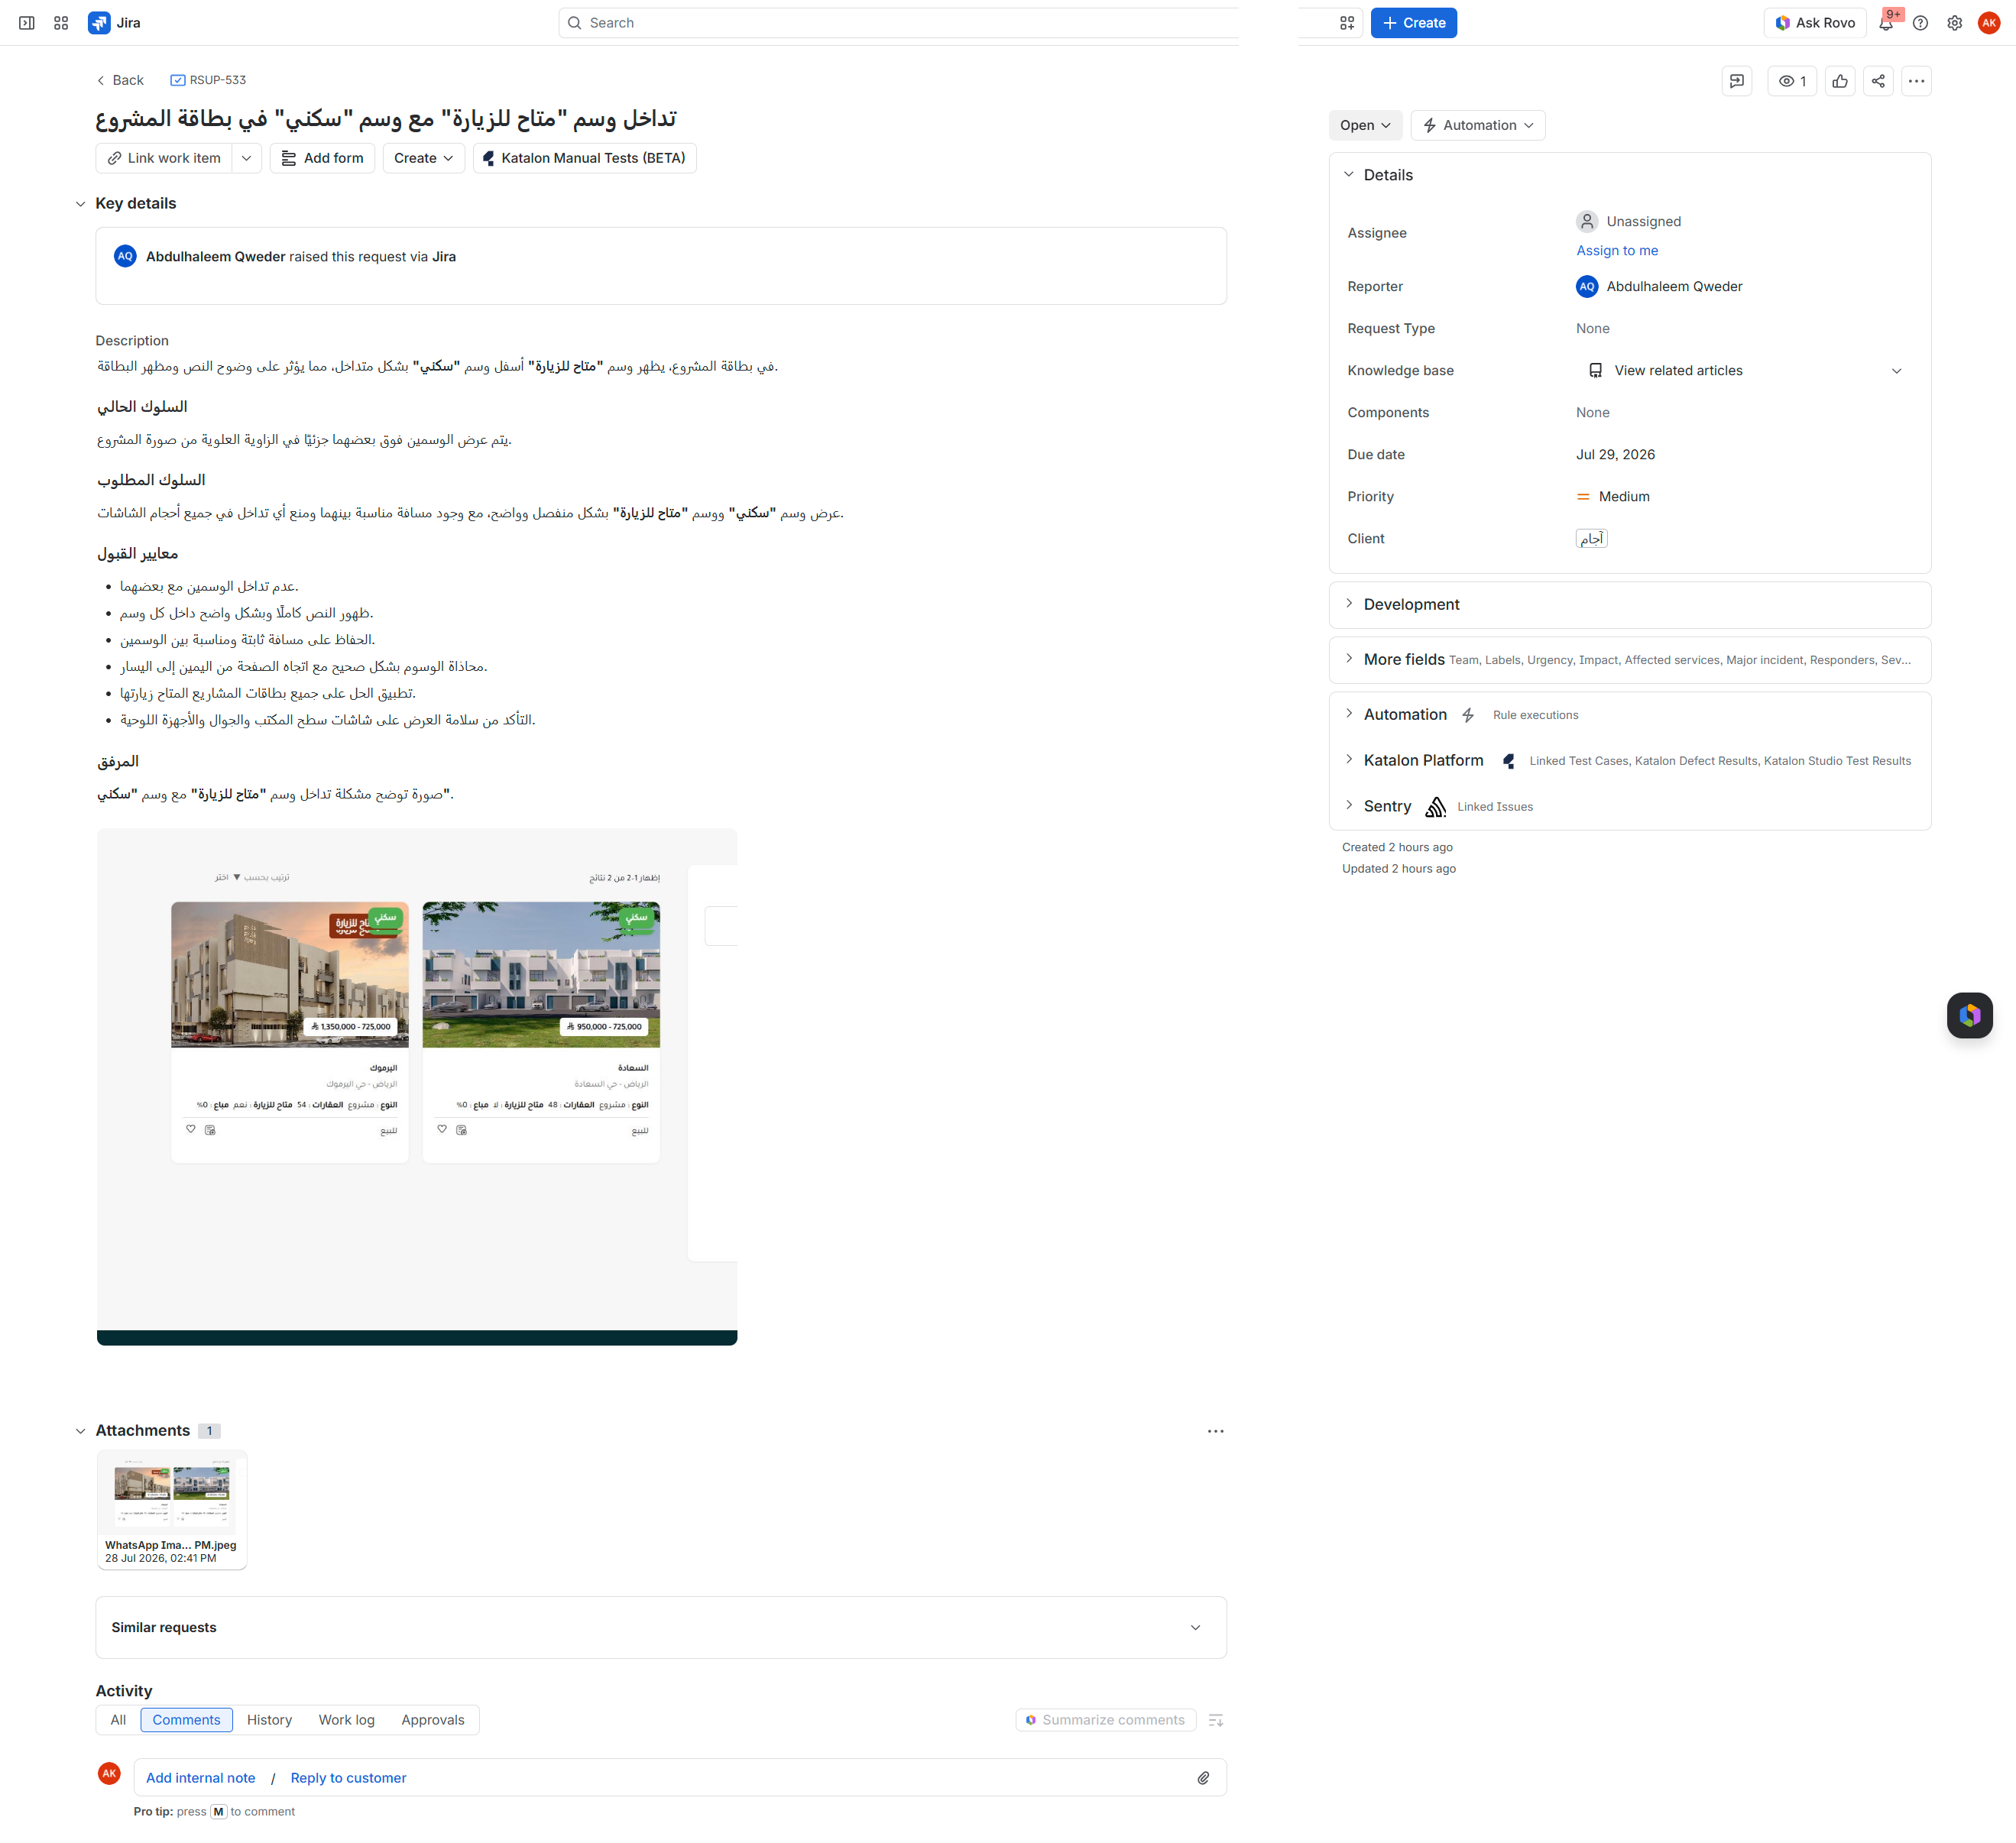Switch to the All activity tab
The width and height of the screenshot is (2016, 1843).
[118, 1720]
